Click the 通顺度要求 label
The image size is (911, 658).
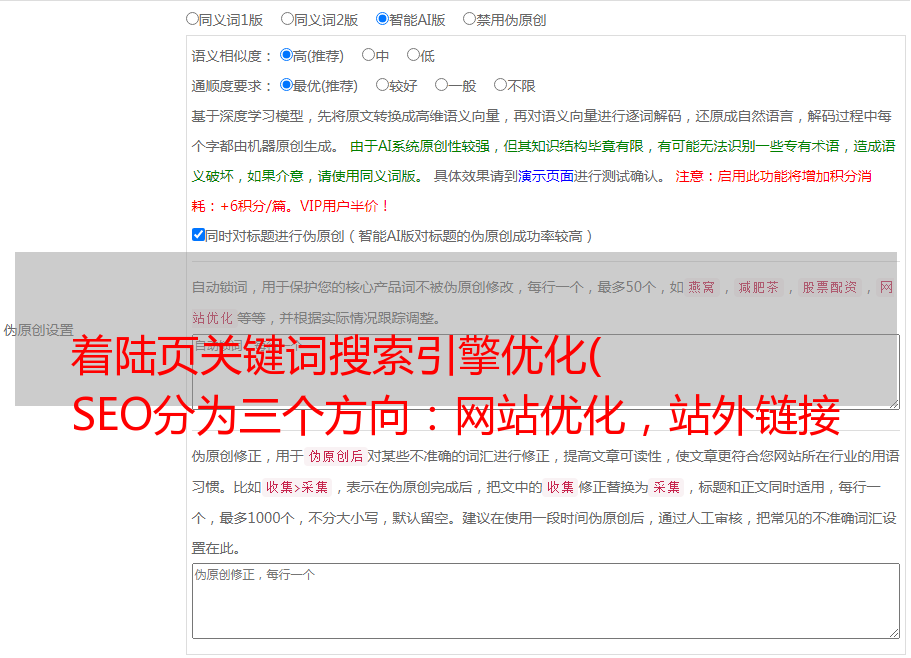point(232,87)
